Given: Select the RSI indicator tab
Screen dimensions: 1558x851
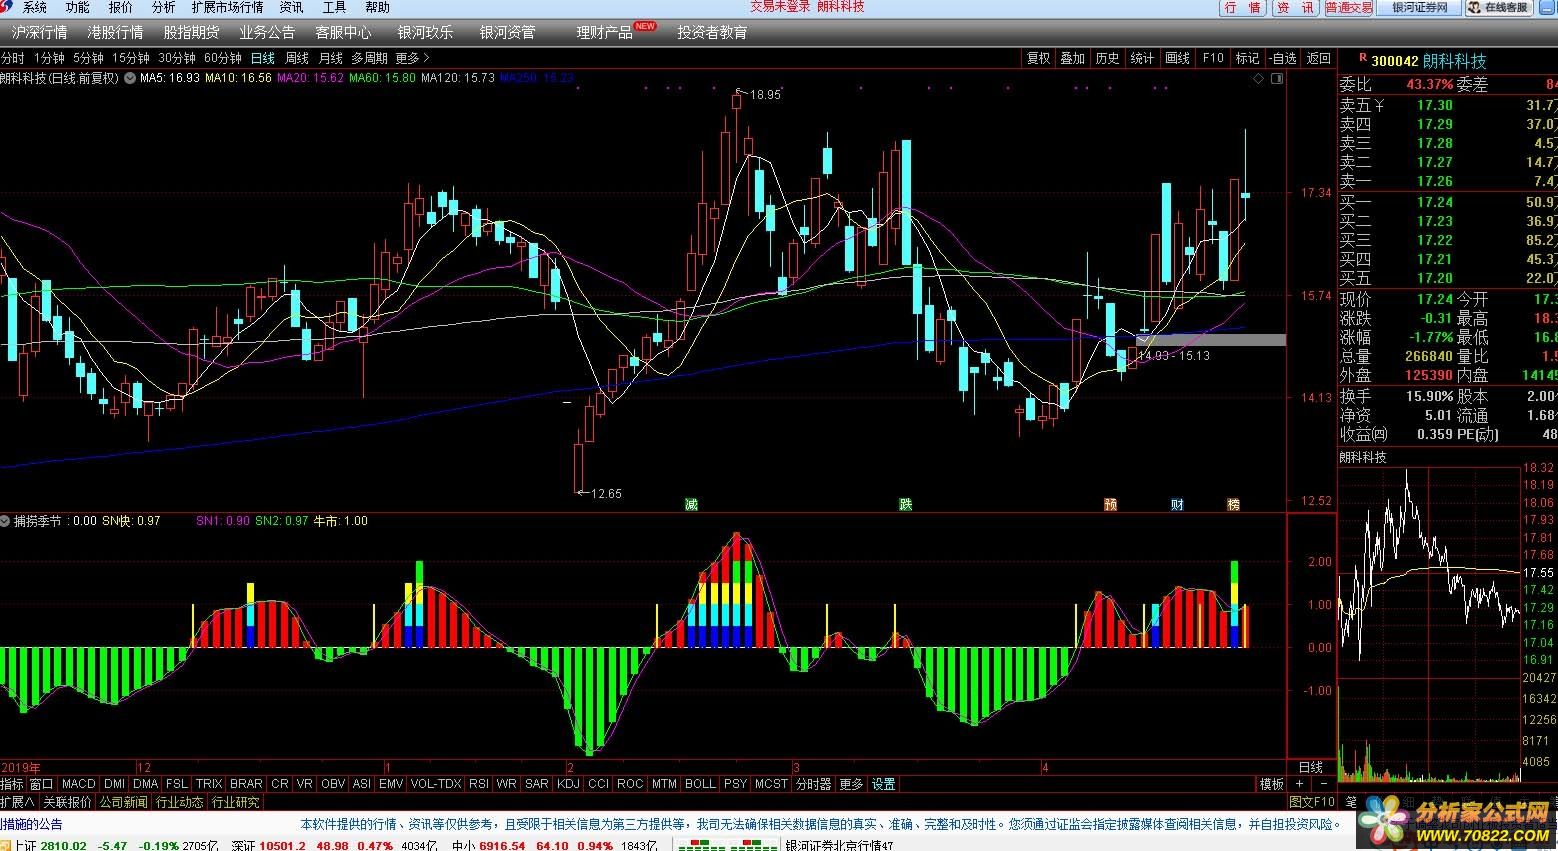Looking at the screenshot, I should pos(478,784).
